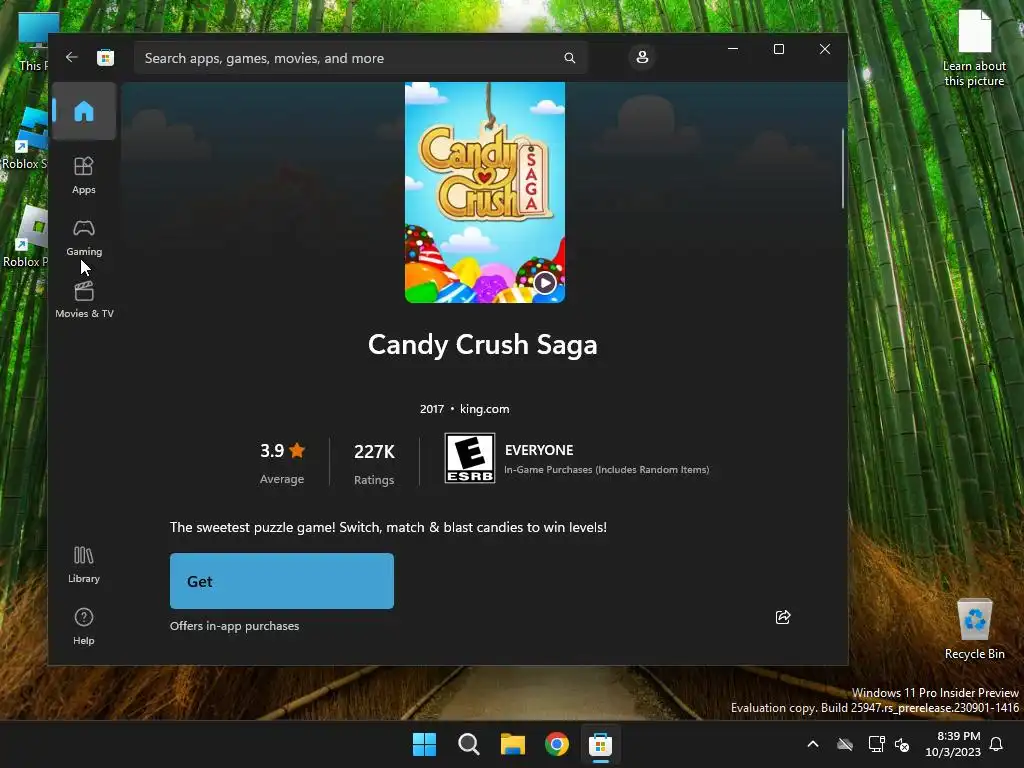Click the ESRB Everyone rating badge
The width and height of the screenshot is (1024, 768).
point(470,458)
